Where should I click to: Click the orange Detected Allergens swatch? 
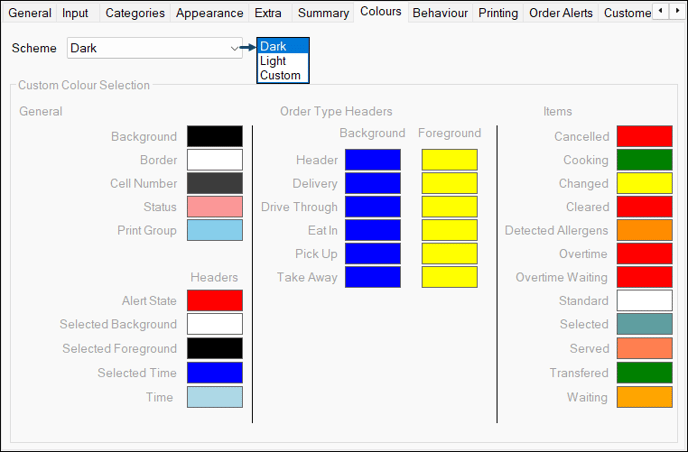644,231
